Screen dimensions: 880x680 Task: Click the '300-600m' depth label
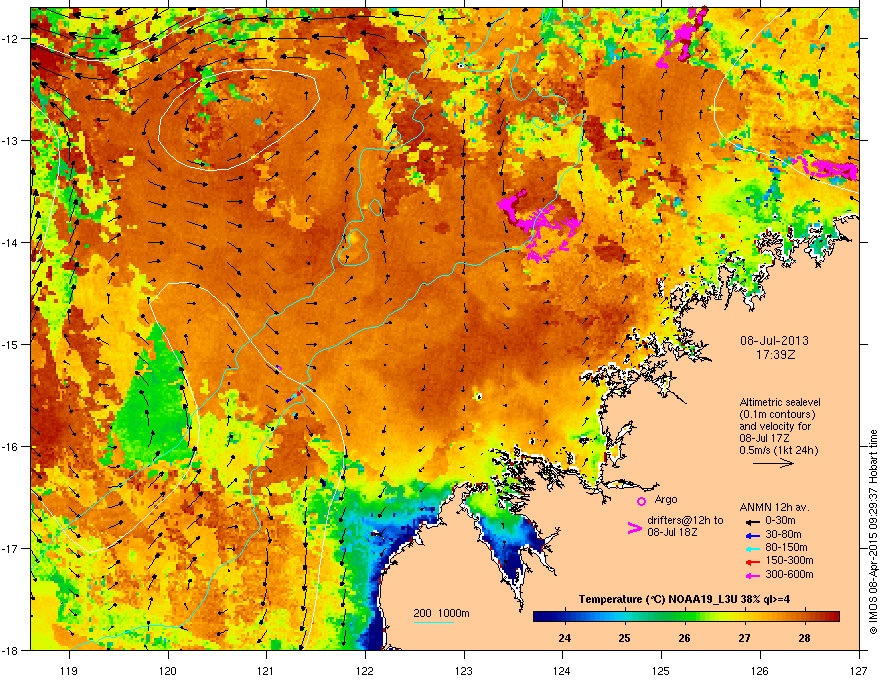[x=789, y=574]
